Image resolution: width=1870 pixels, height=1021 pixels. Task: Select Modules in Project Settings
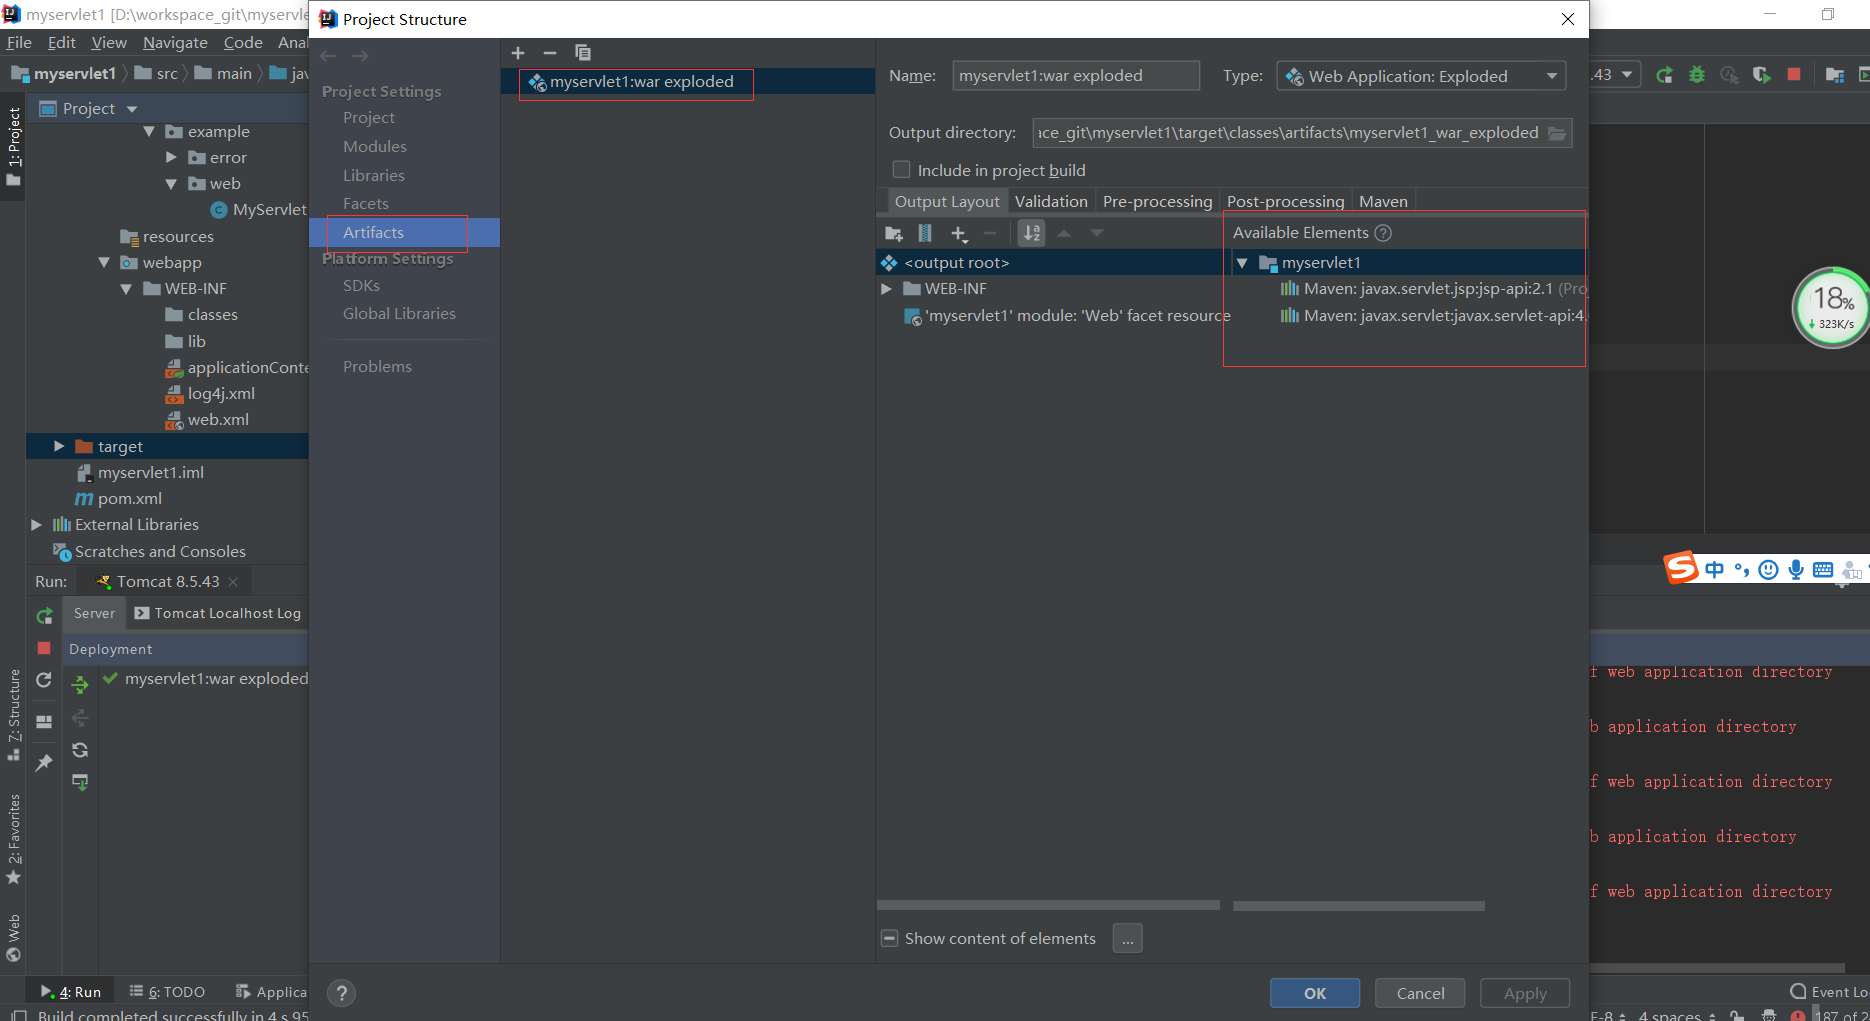point(375,146)
